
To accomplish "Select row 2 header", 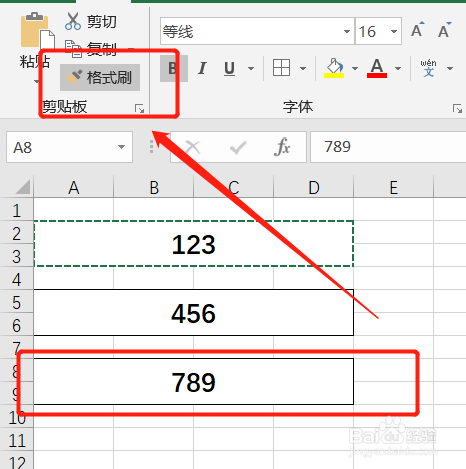I will 17,232.
